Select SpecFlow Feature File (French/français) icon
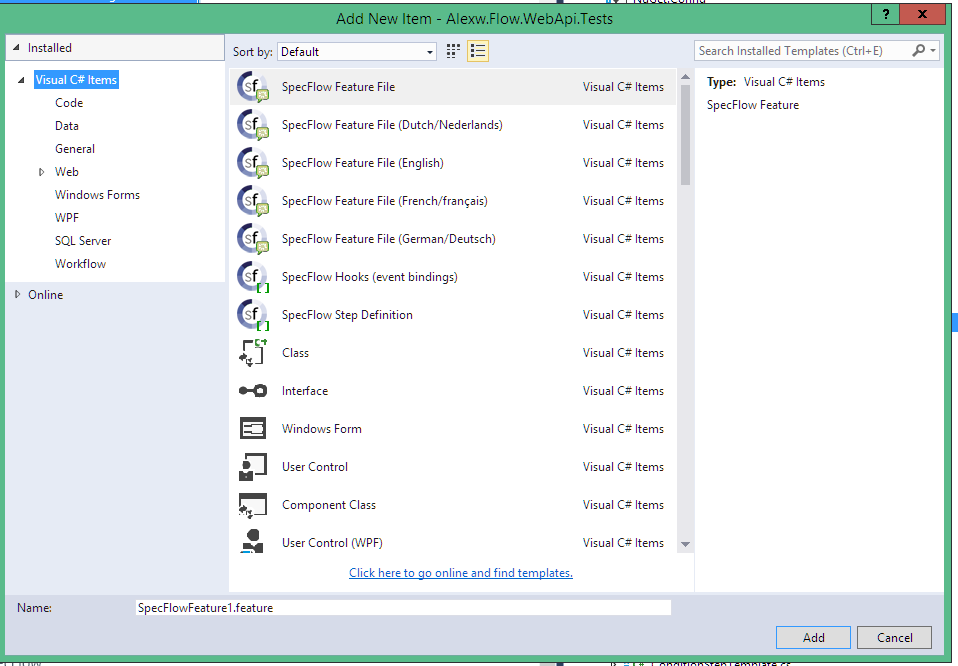 253,200
